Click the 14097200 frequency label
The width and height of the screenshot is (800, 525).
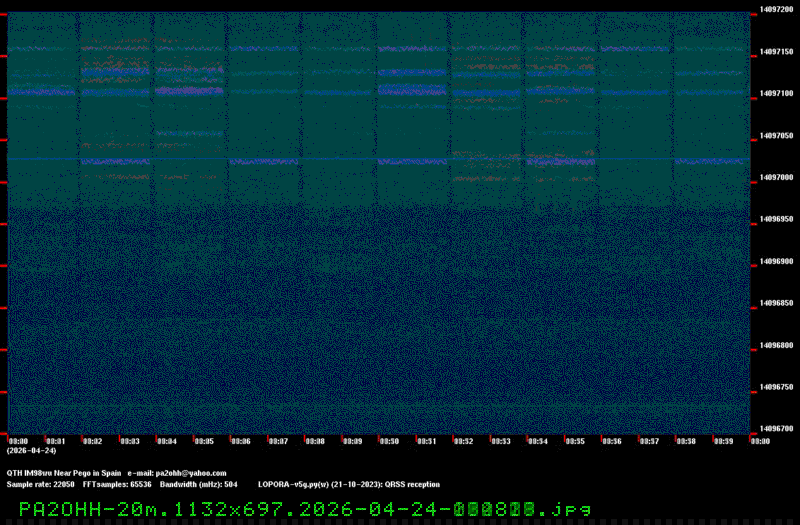tap(777, 10)
